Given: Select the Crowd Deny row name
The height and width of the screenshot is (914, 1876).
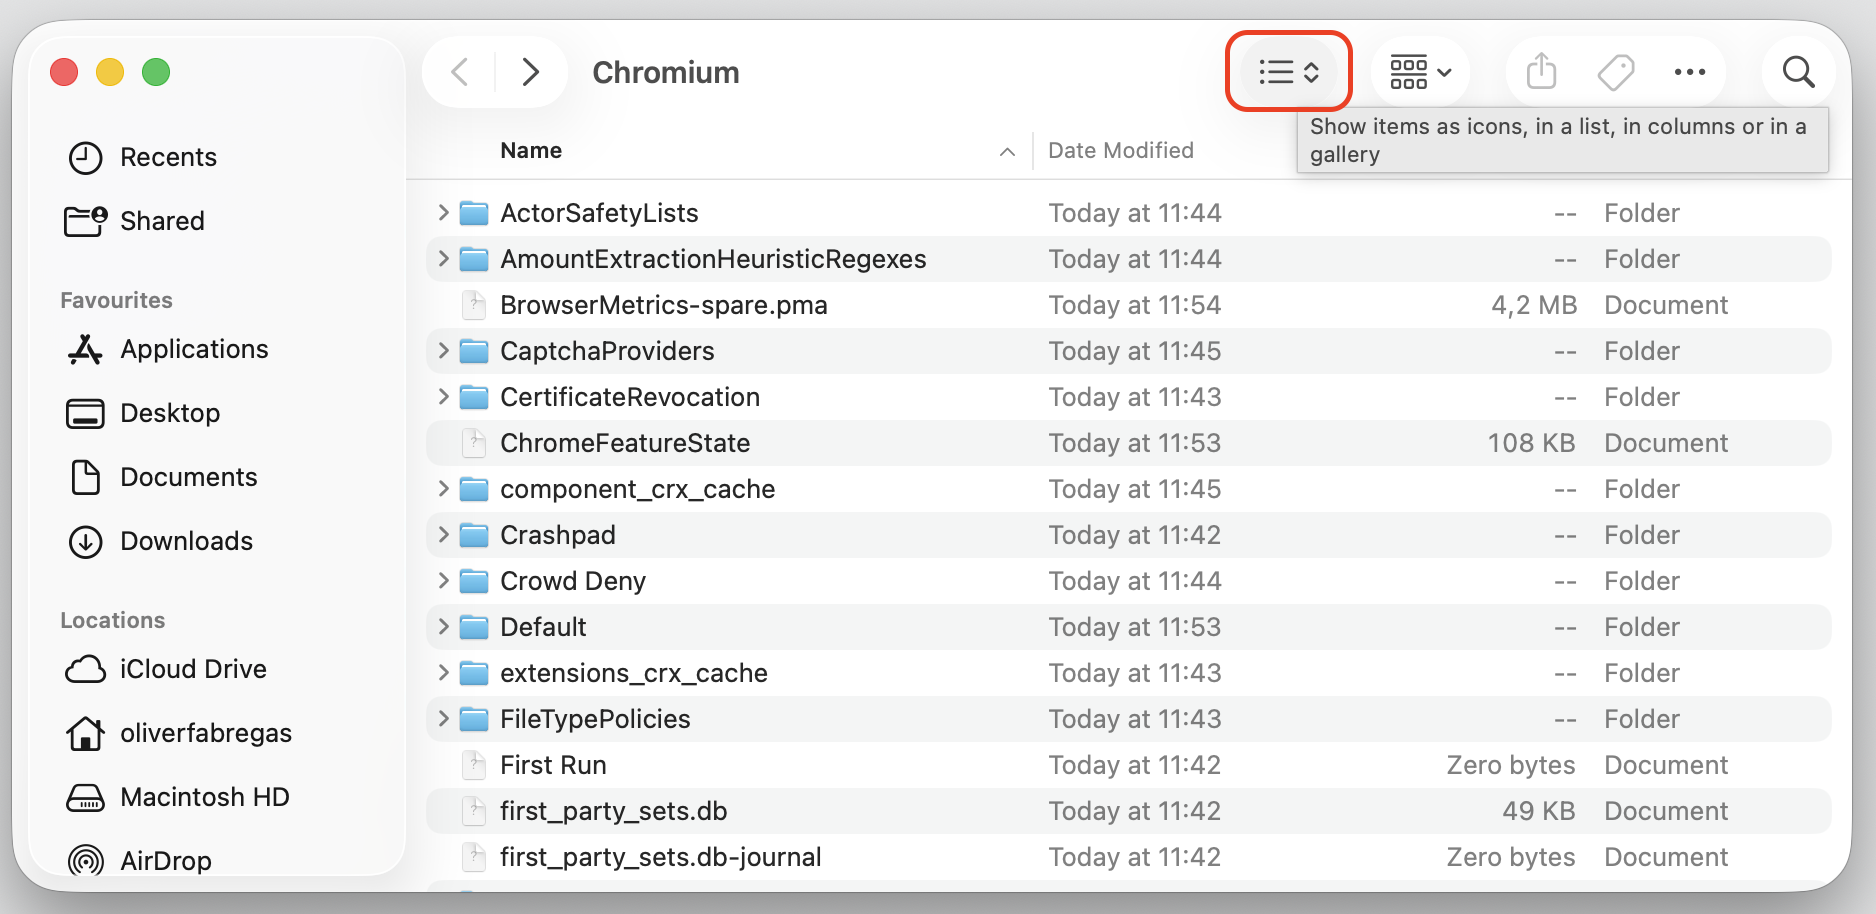Looking at the screenshot, I should click(573, 581).
